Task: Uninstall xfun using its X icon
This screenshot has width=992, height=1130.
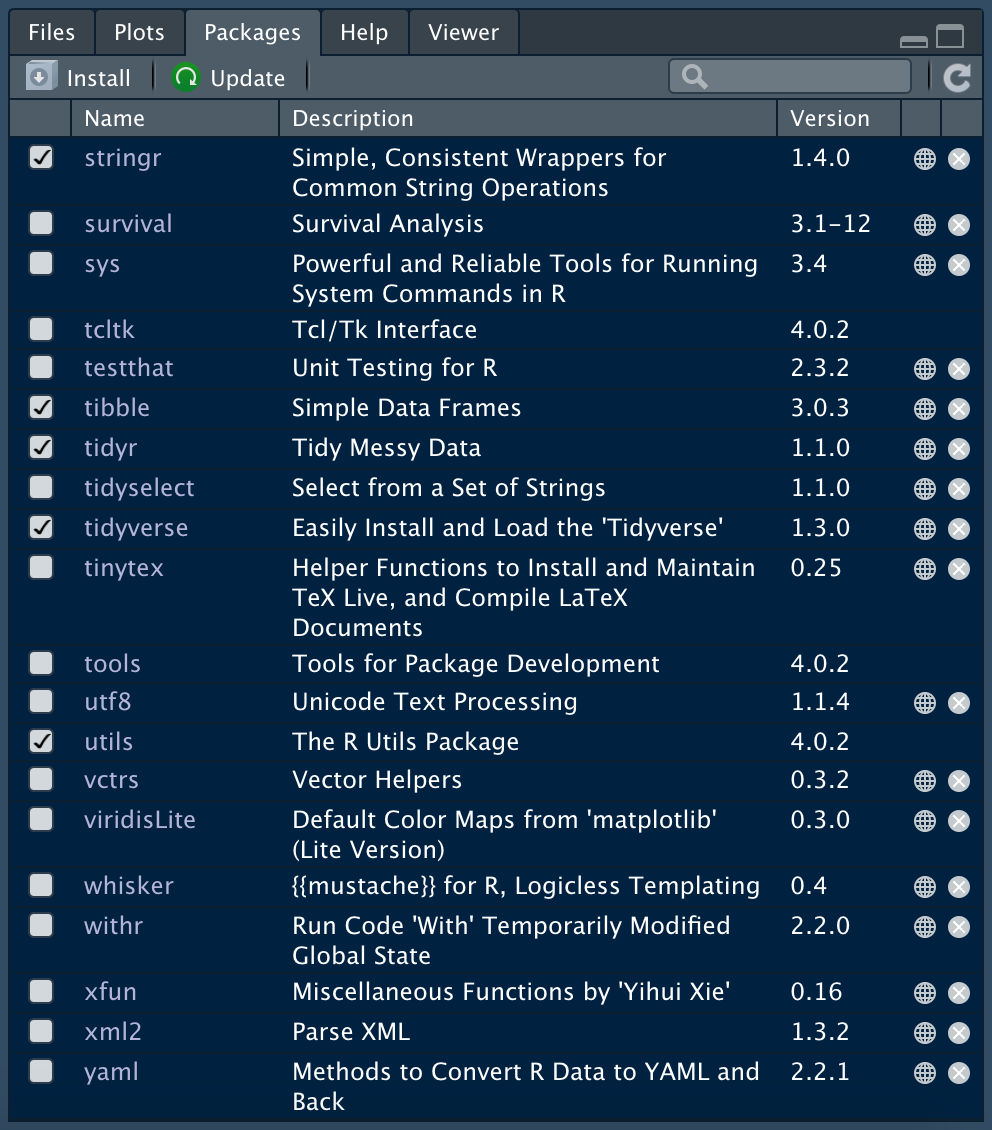Action: pyautogui.click(x=959, y=993)
